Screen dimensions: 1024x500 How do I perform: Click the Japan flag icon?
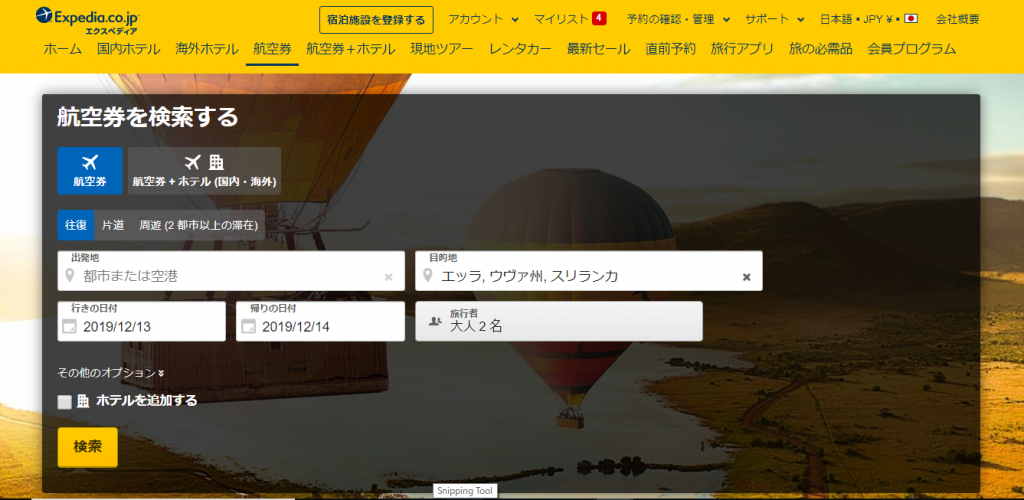click(911, 19)
